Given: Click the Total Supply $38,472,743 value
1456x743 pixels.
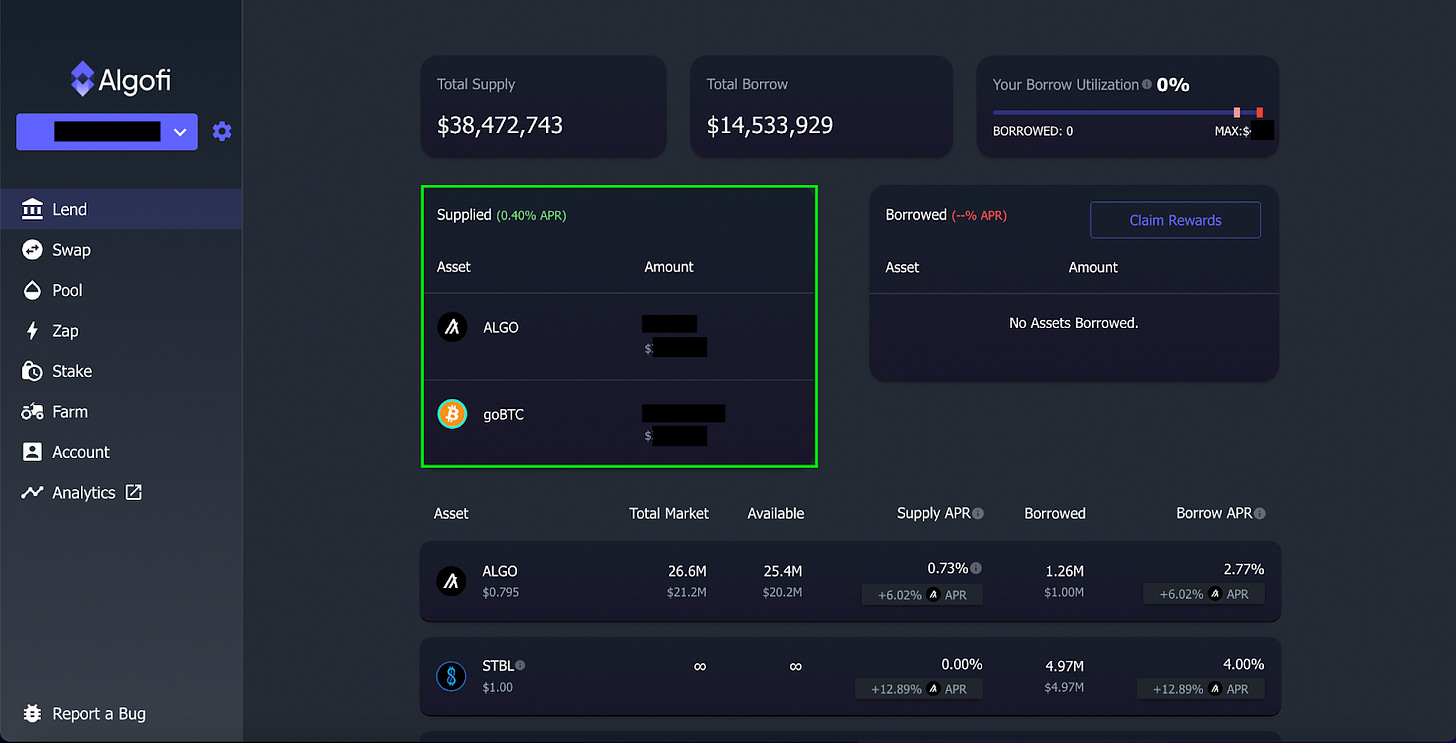Looking at the screenshot, I should pos(500,125).
